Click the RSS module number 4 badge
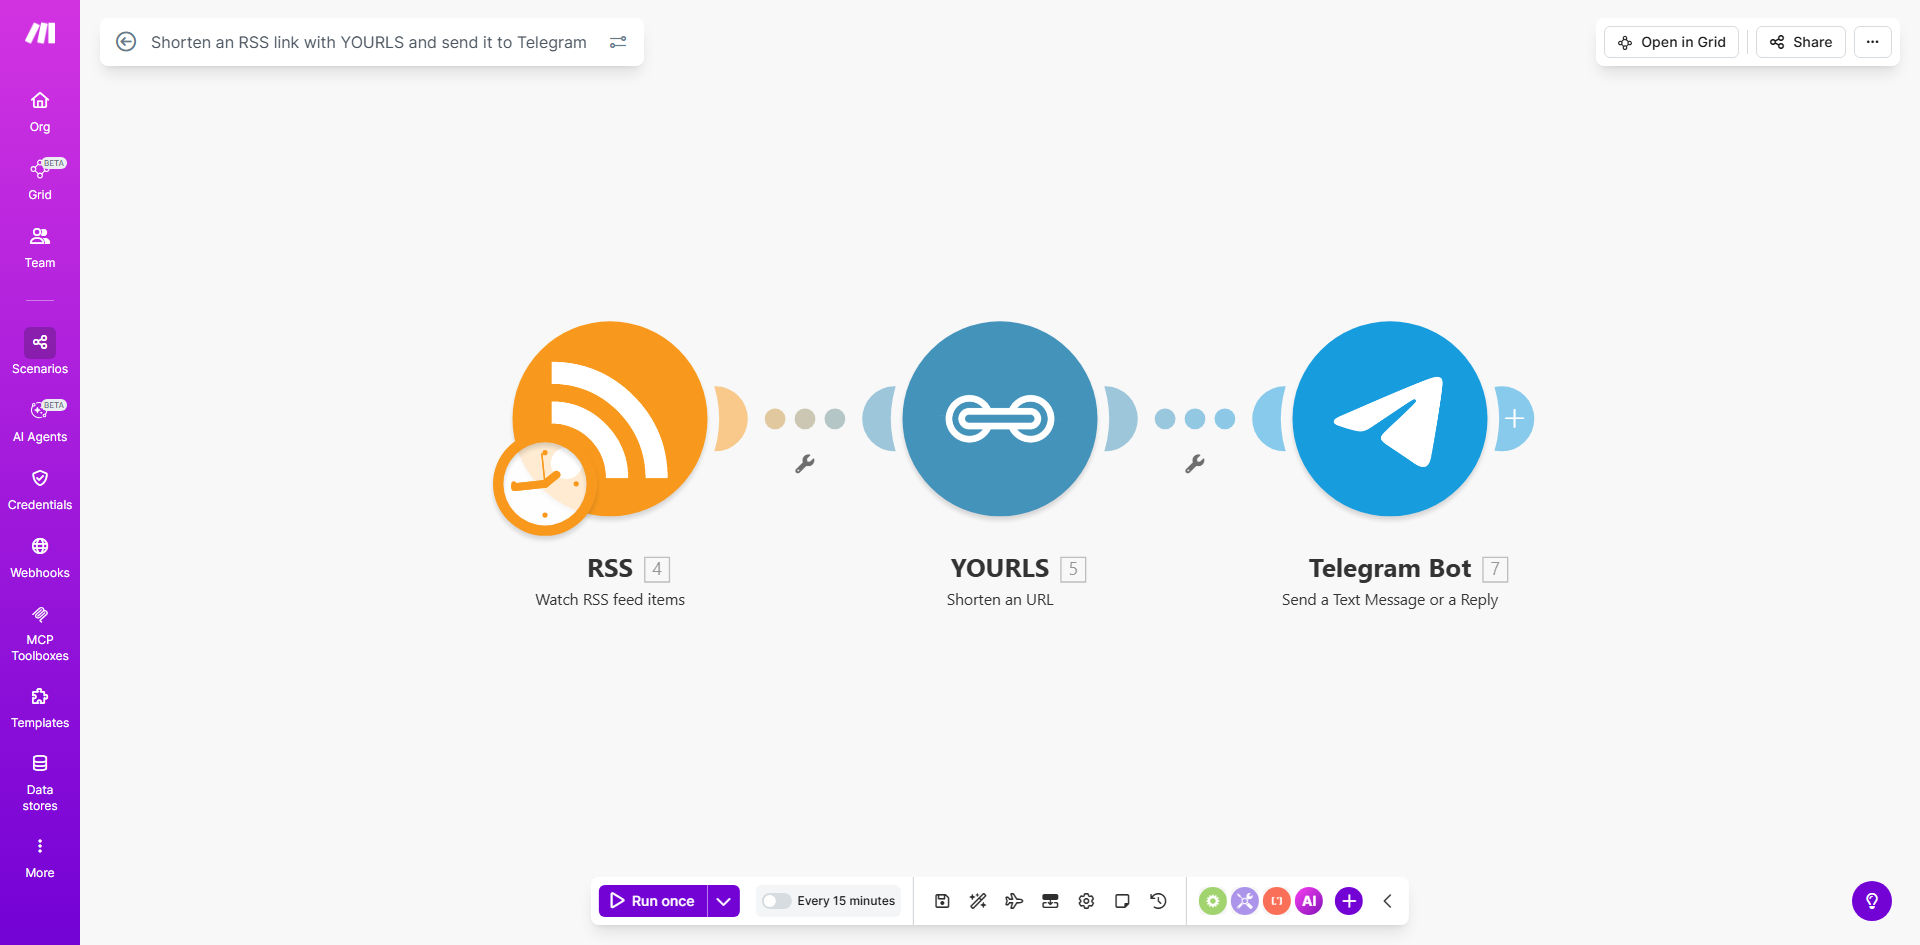The height and width of the screenshot is (945, 1920). pyautogui.click(x=657, y=569)
